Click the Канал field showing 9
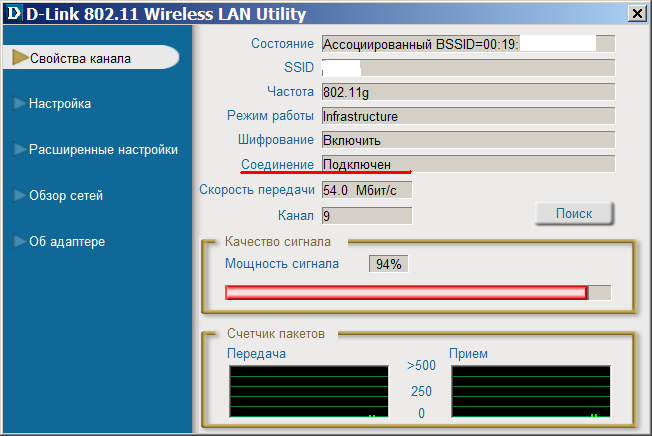Image resolution: width=652 pixels, height=436 pixels. (x=367, y=216)
